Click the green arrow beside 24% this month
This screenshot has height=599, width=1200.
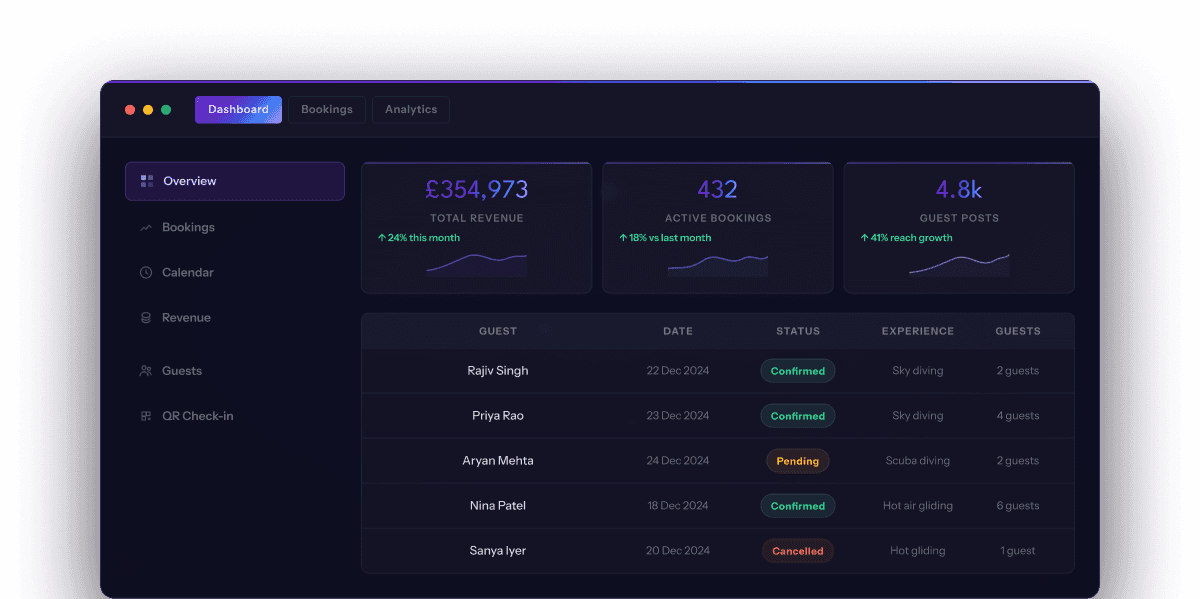381,238
